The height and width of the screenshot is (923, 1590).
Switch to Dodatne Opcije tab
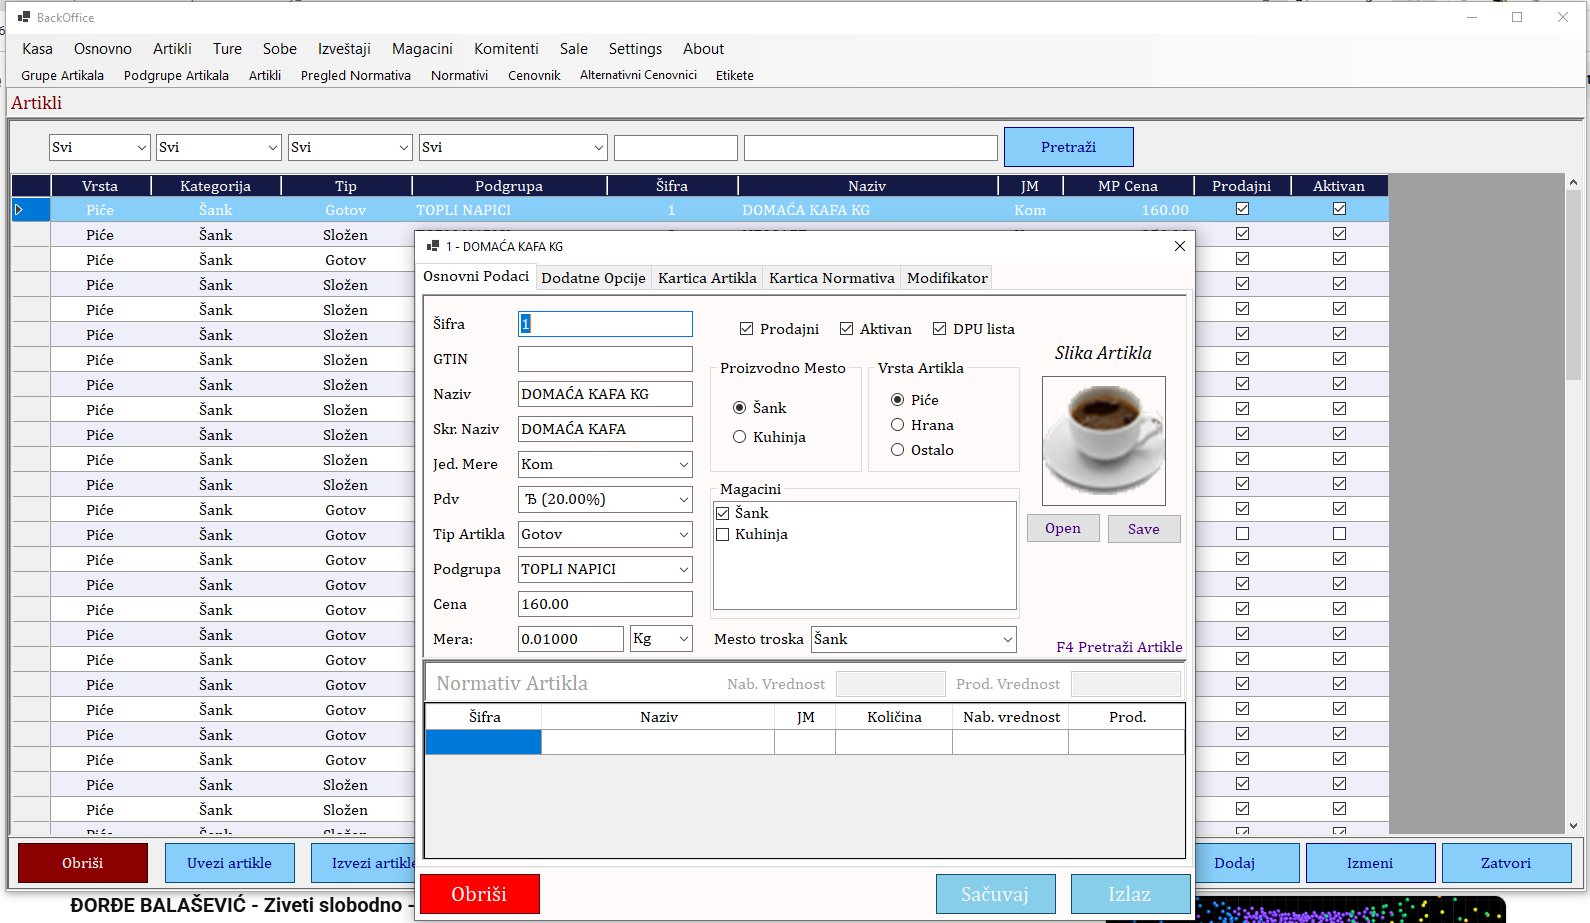tap(593, 278)
